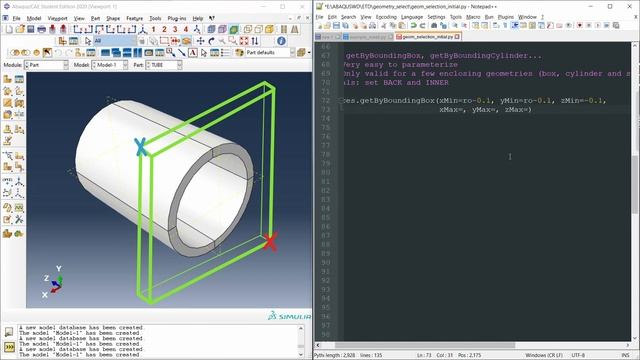Click the Partition Edge tool in the toolbox

point(8,155)
